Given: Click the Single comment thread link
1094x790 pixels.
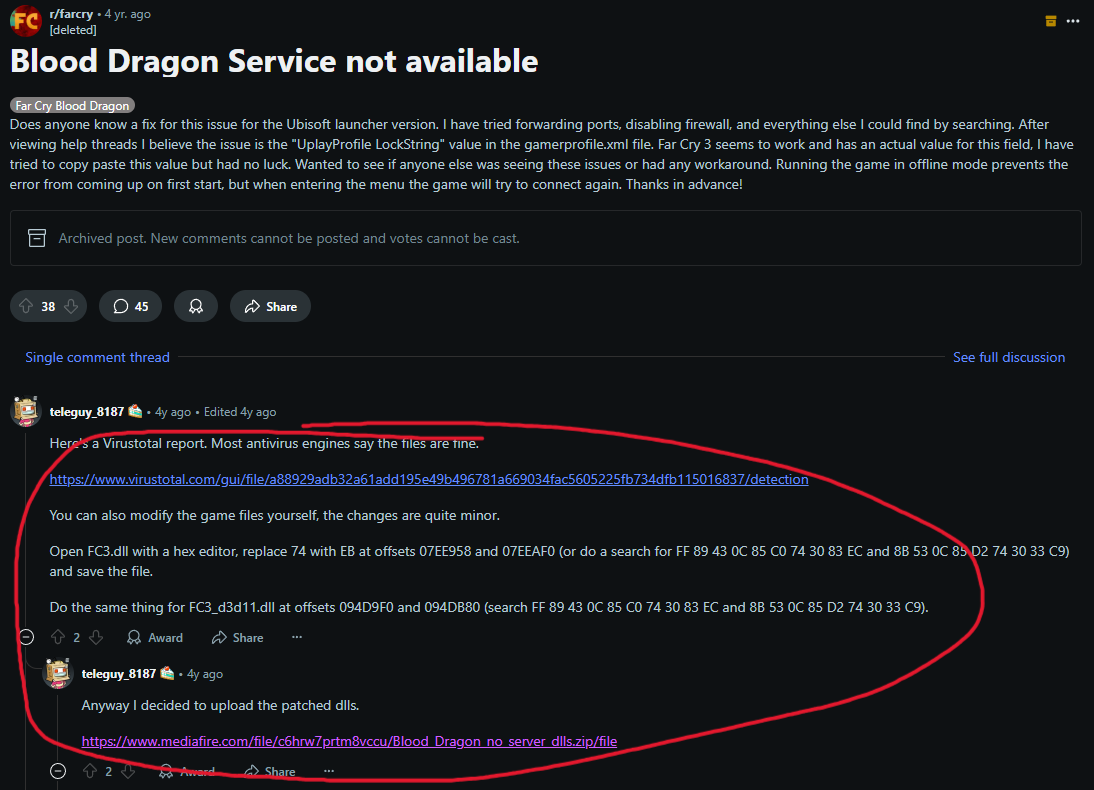Looking at the screenshot, I should point(97,357).
